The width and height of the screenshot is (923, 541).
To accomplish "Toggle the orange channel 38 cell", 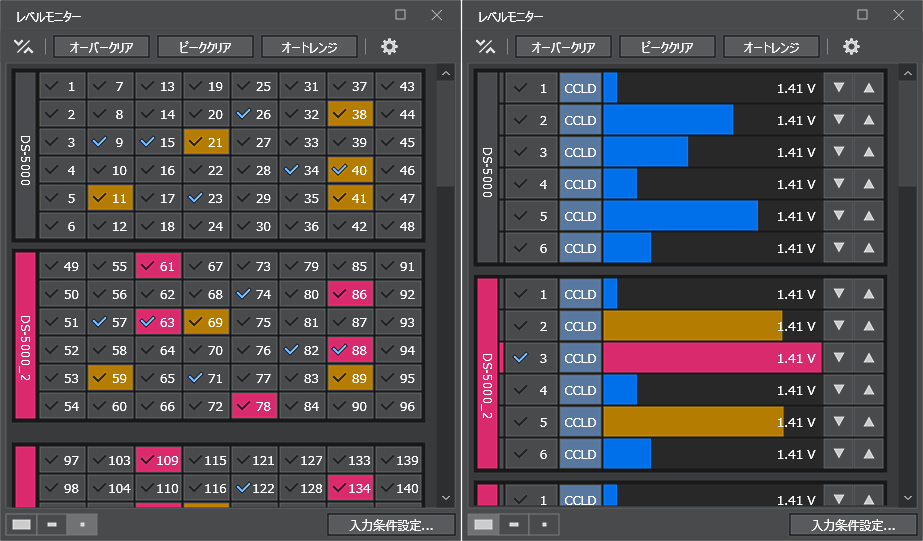I will coord(351,115).
